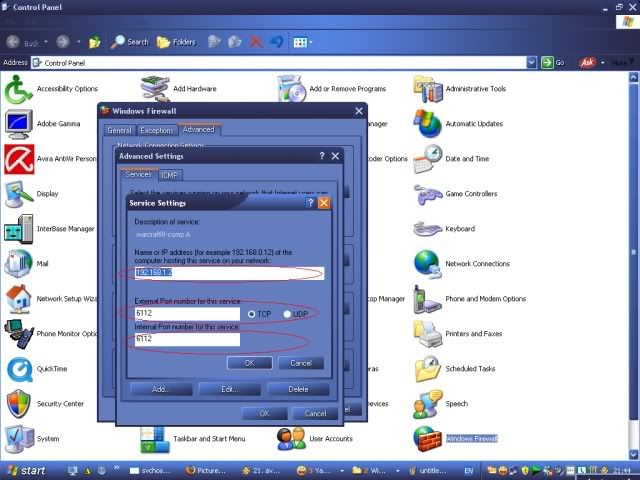This screenshot has width=640, height=480.
Task: Open System icon
Action: coord(18,439)
